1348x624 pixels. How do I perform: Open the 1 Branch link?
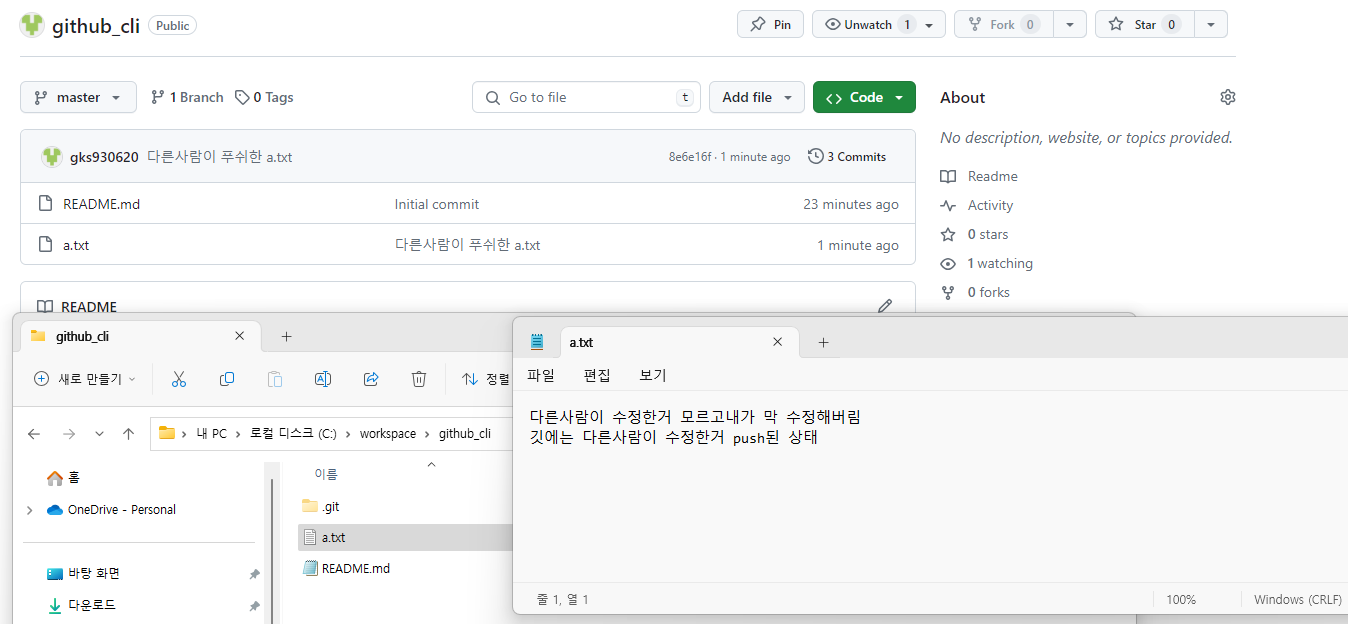pyautogui.click(x=187, y=97)
